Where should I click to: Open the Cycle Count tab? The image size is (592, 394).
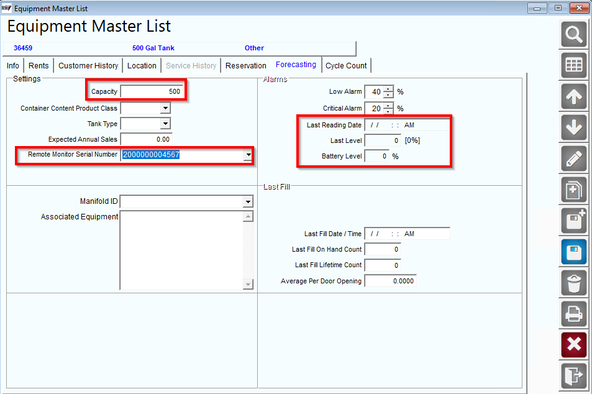pos(346,66)
